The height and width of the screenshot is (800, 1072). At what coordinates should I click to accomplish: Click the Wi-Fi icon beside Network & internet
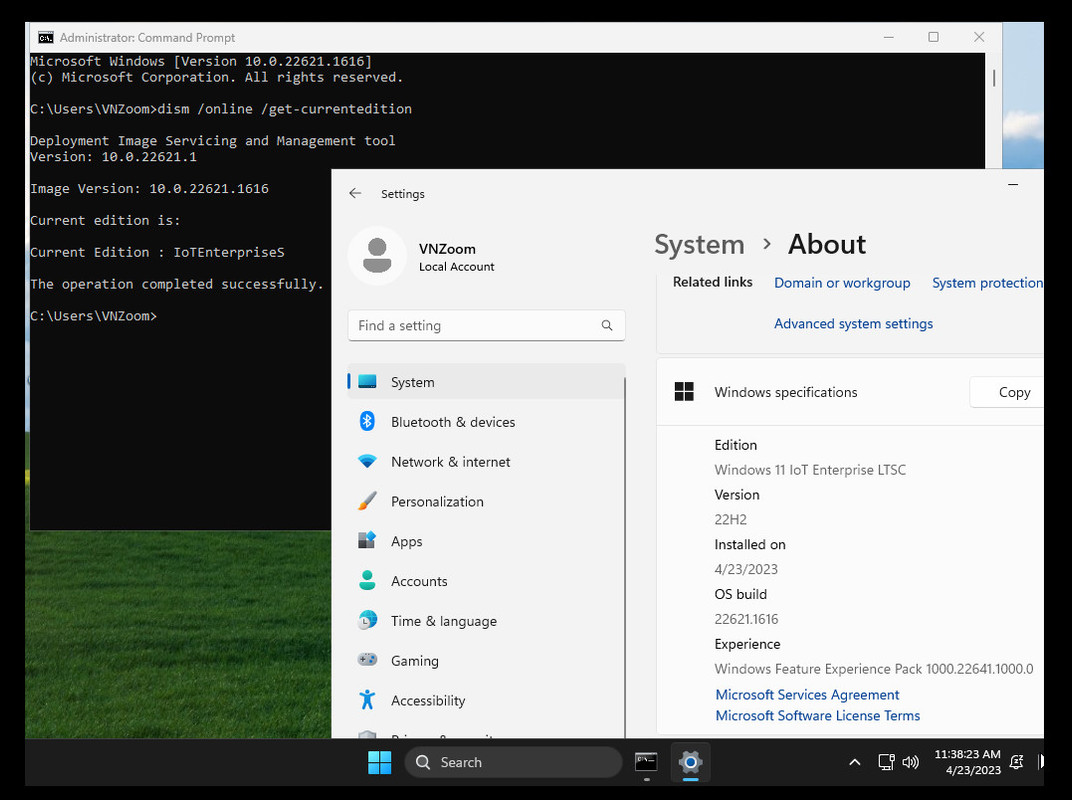[x=367, y=461]
